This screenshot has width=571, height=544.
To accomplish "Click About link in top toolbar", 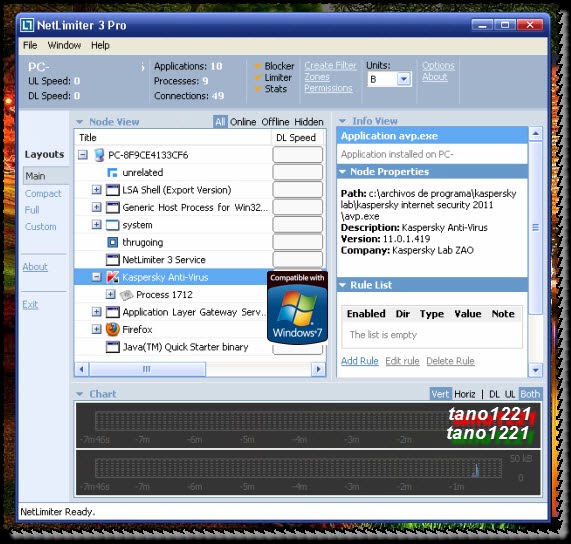I will pos(434,77).
